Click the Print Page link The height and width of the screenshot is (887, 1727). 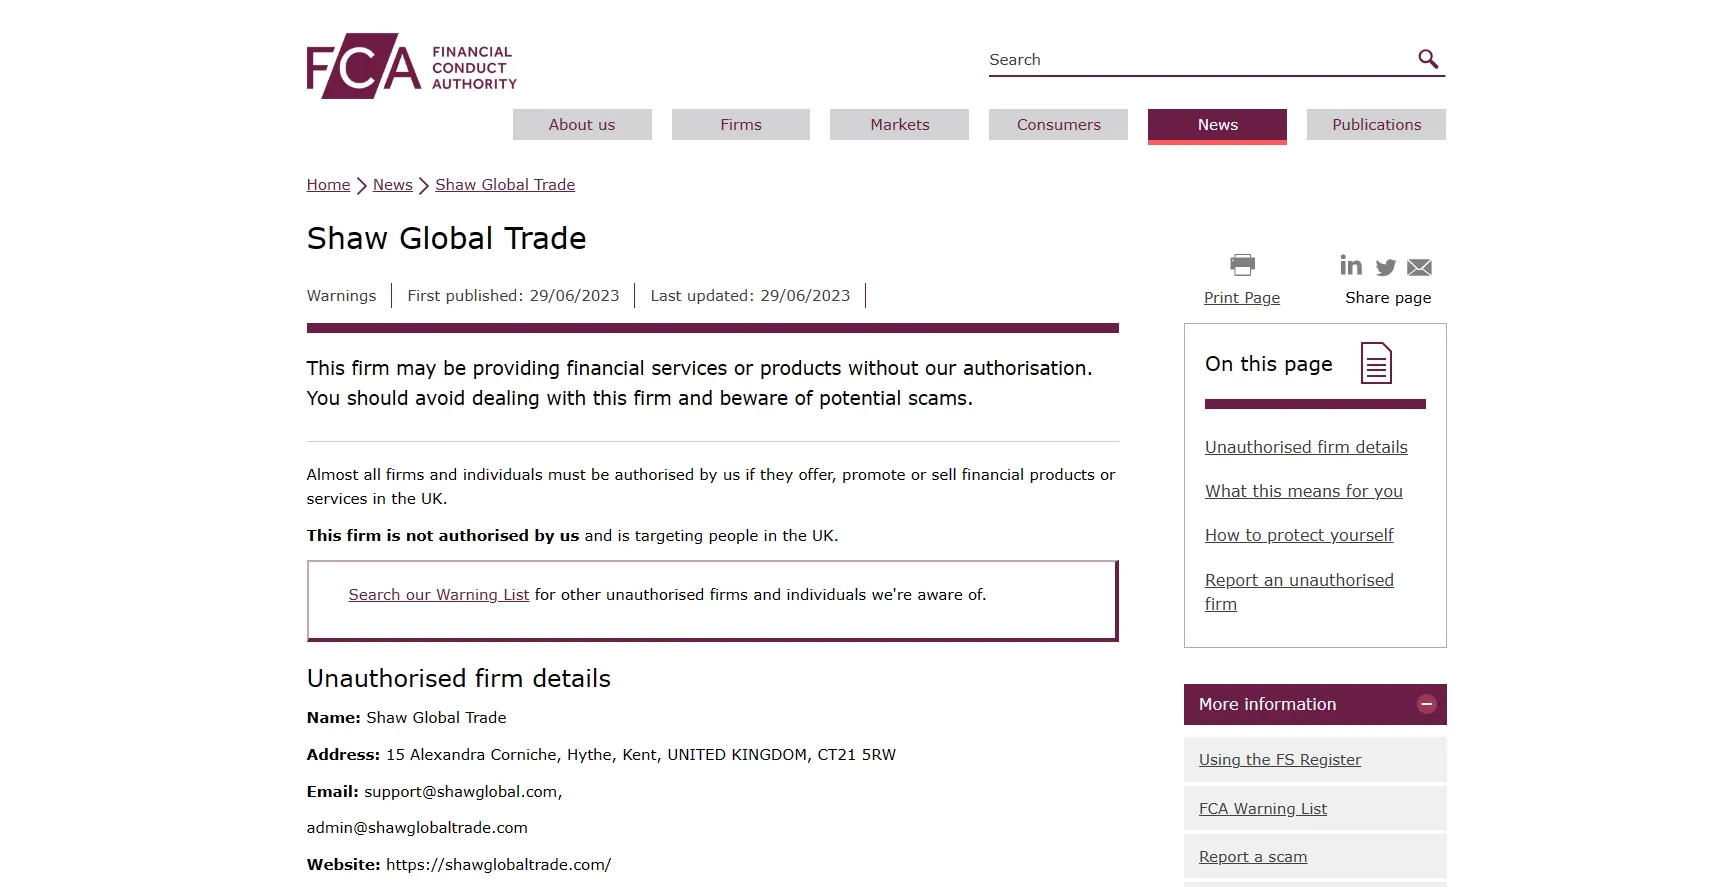point(1242,298)
